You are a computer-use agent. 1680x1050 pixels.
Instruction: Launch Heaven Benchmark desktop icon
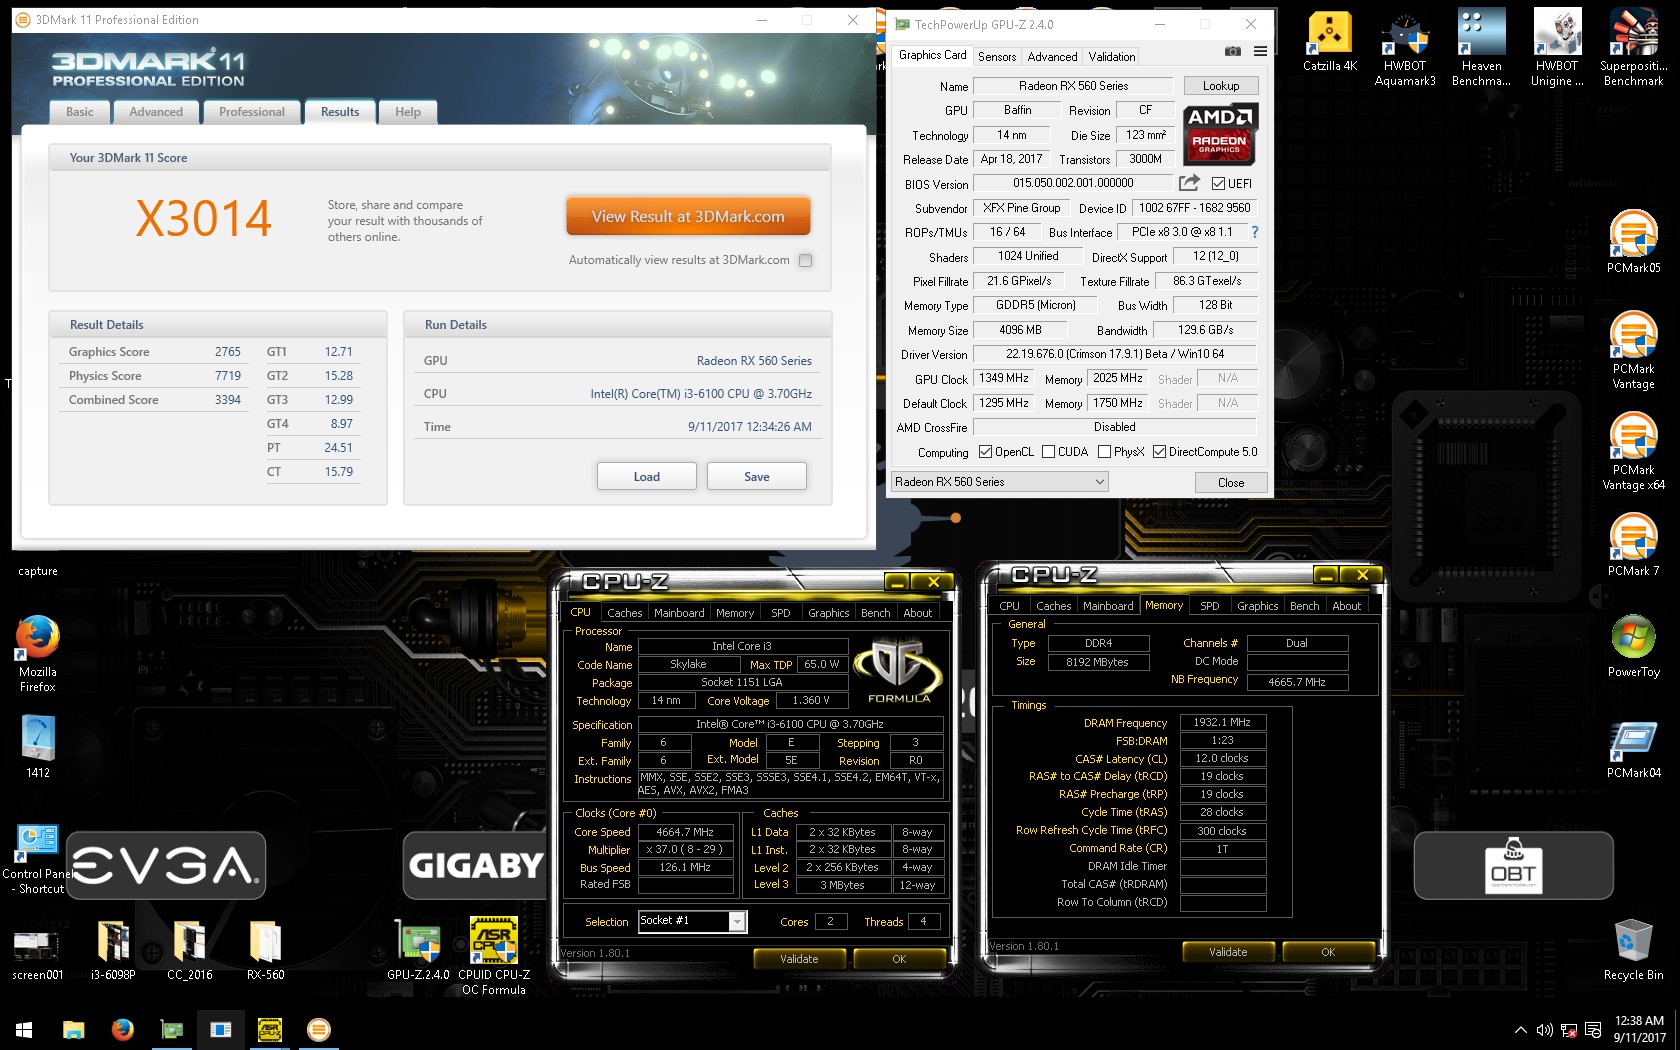tap(1481, 49)
